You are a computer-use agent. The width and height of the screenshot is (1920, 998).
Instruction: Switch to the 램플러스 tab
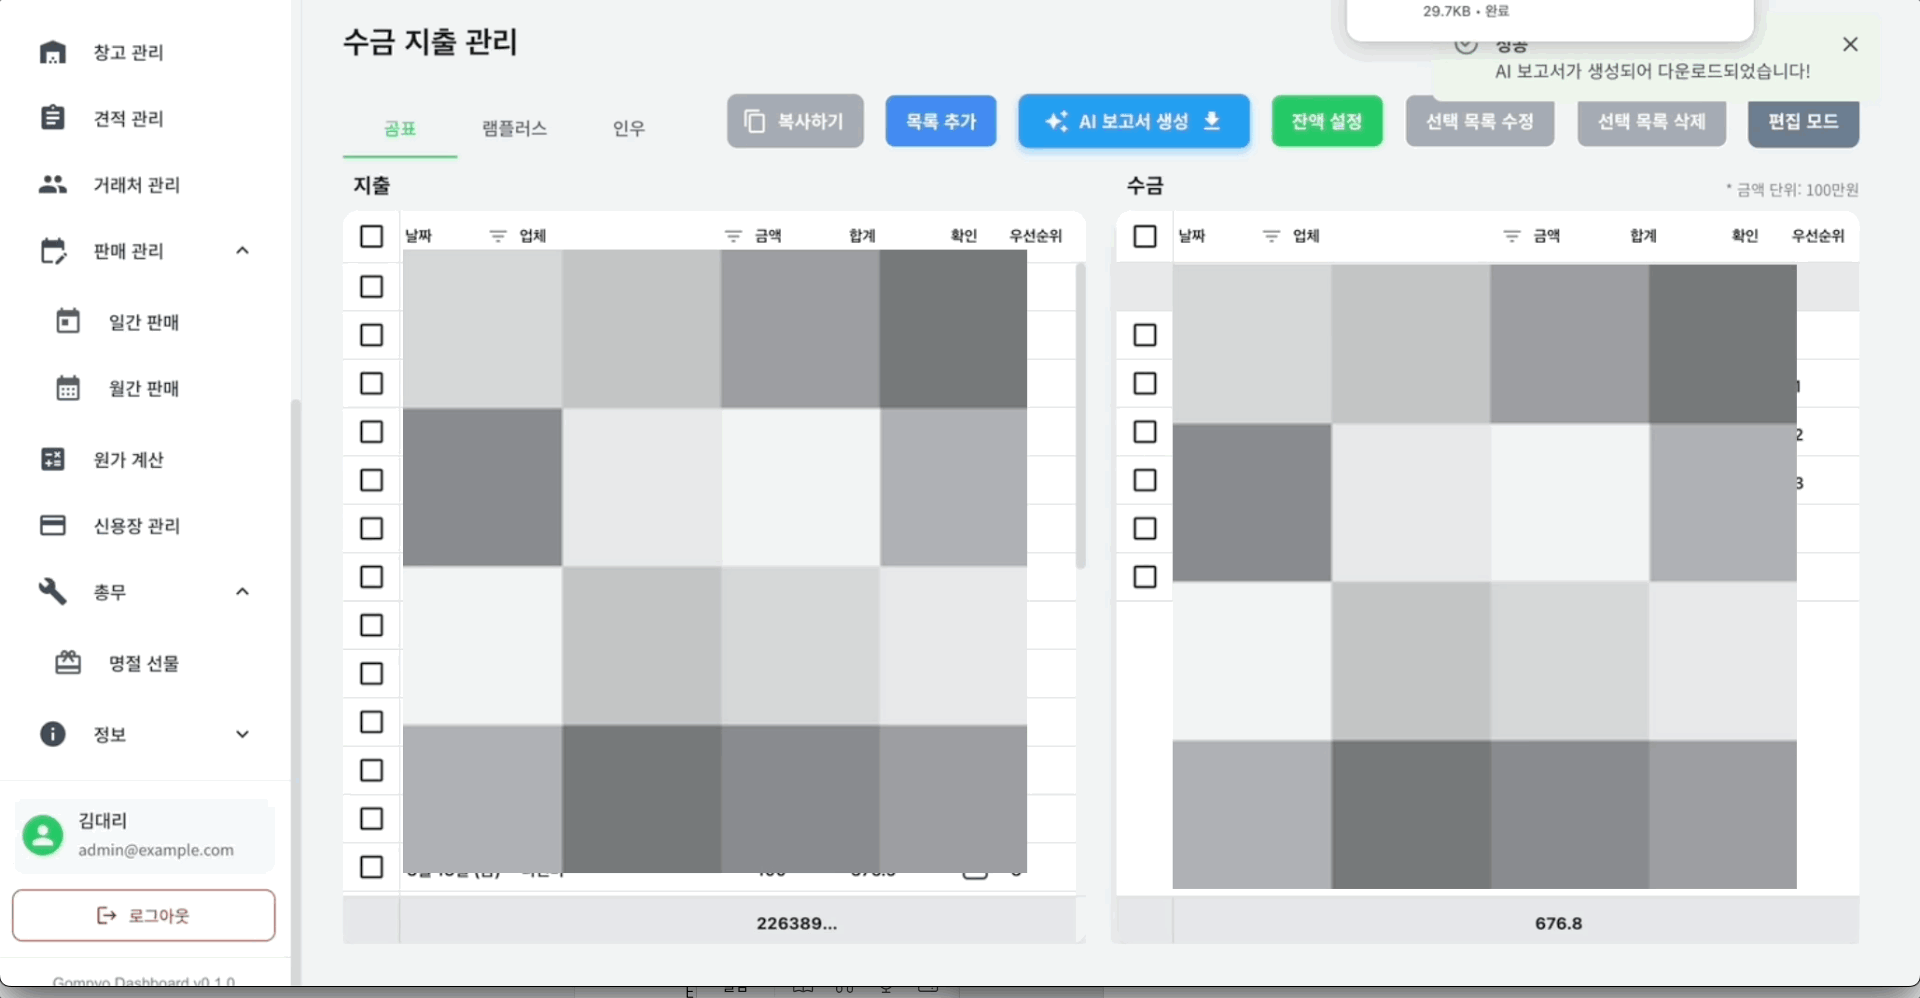[514, 128]
